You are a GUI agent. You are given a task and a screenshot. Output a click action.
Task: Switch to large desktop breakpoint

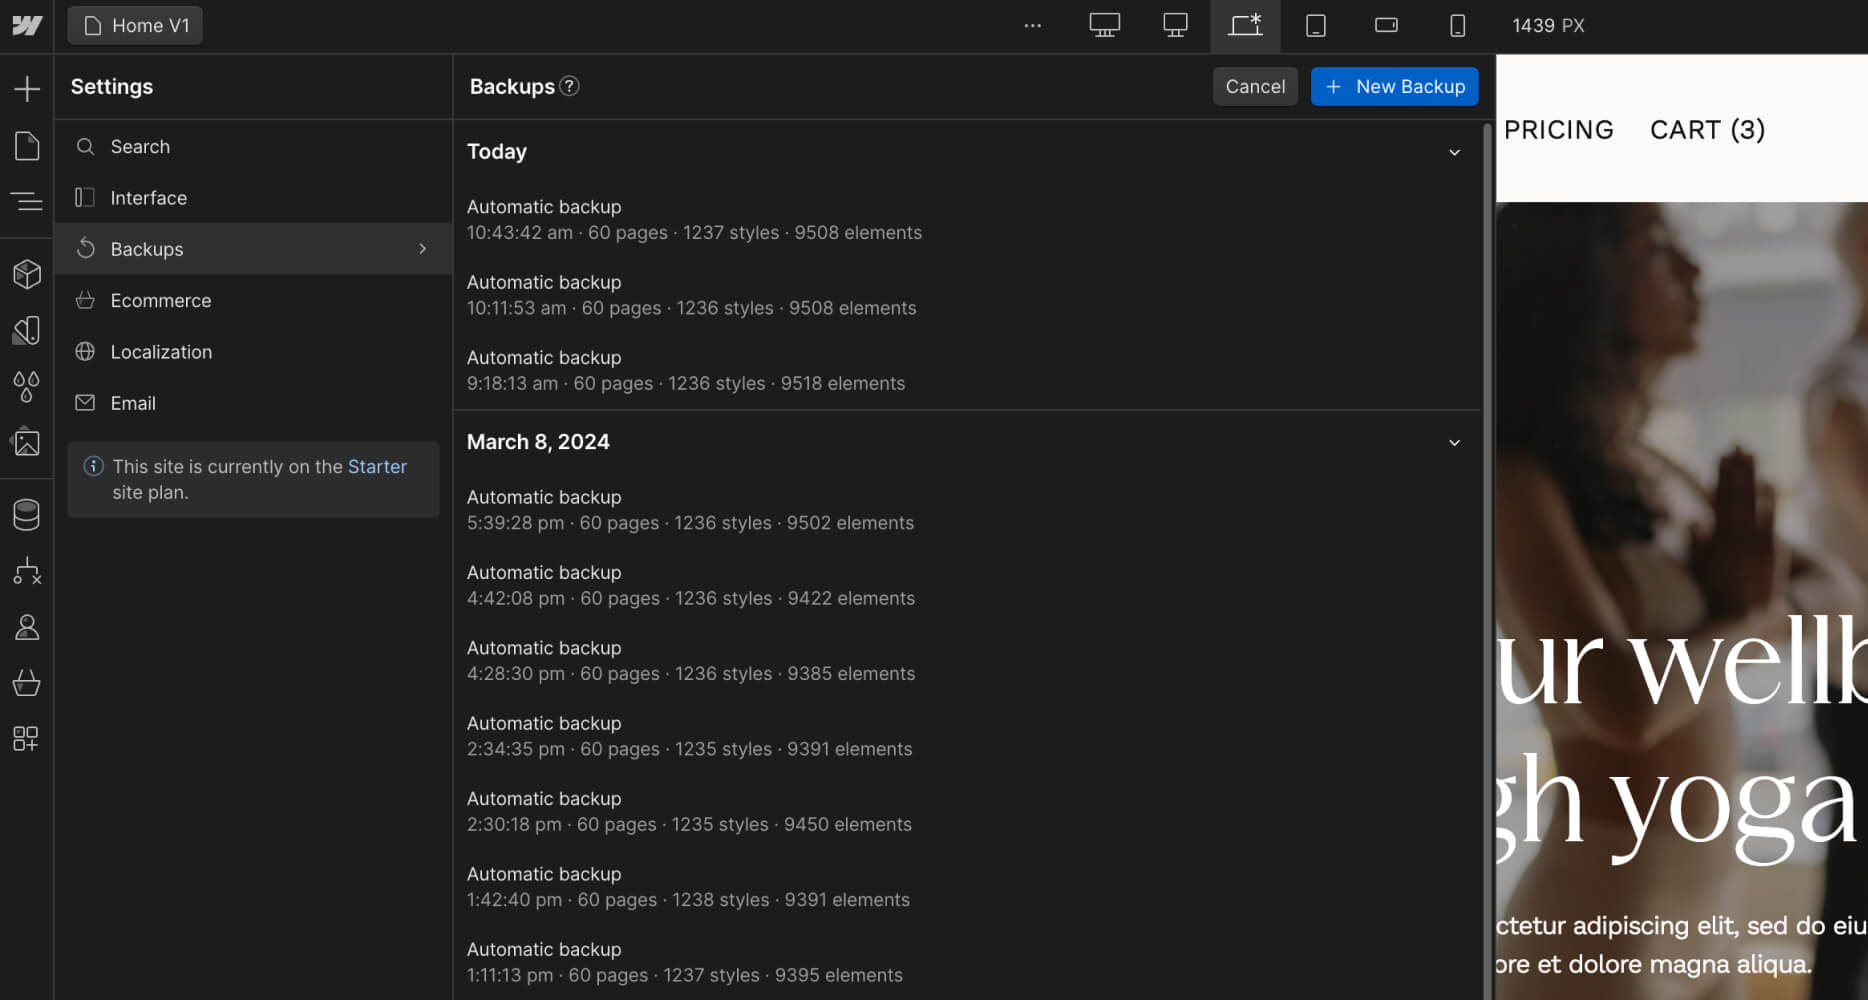click(1104, 25)
